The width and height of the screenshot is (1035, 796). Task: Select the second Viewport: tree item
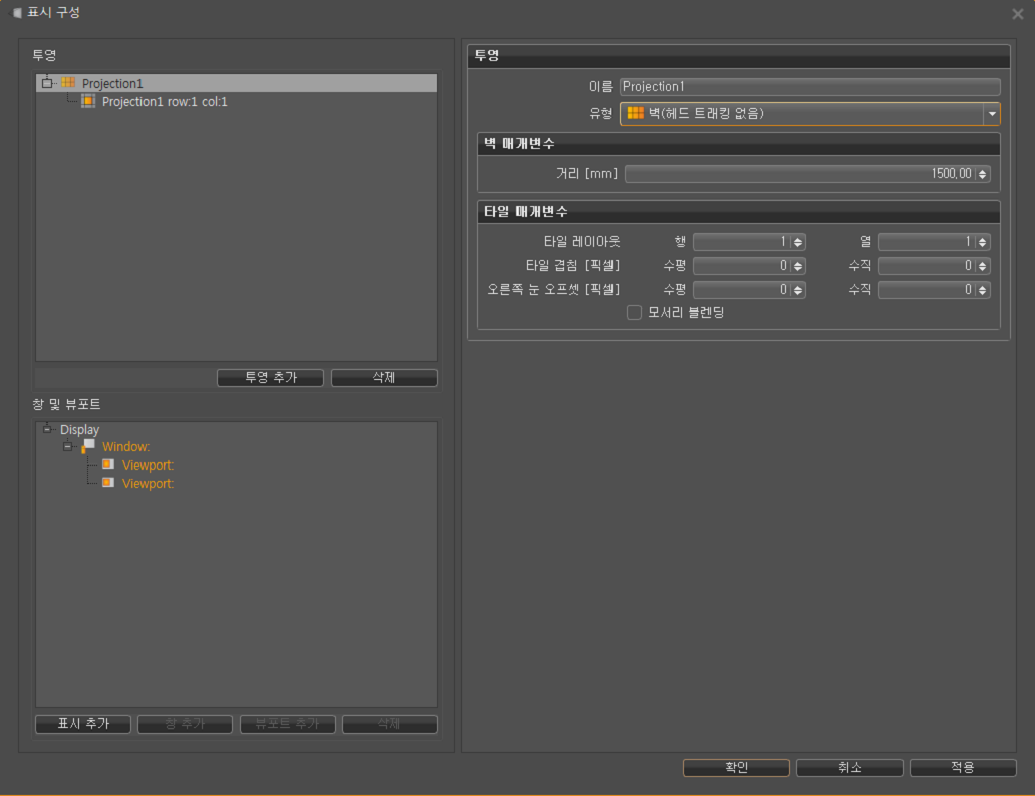(148, 484)
